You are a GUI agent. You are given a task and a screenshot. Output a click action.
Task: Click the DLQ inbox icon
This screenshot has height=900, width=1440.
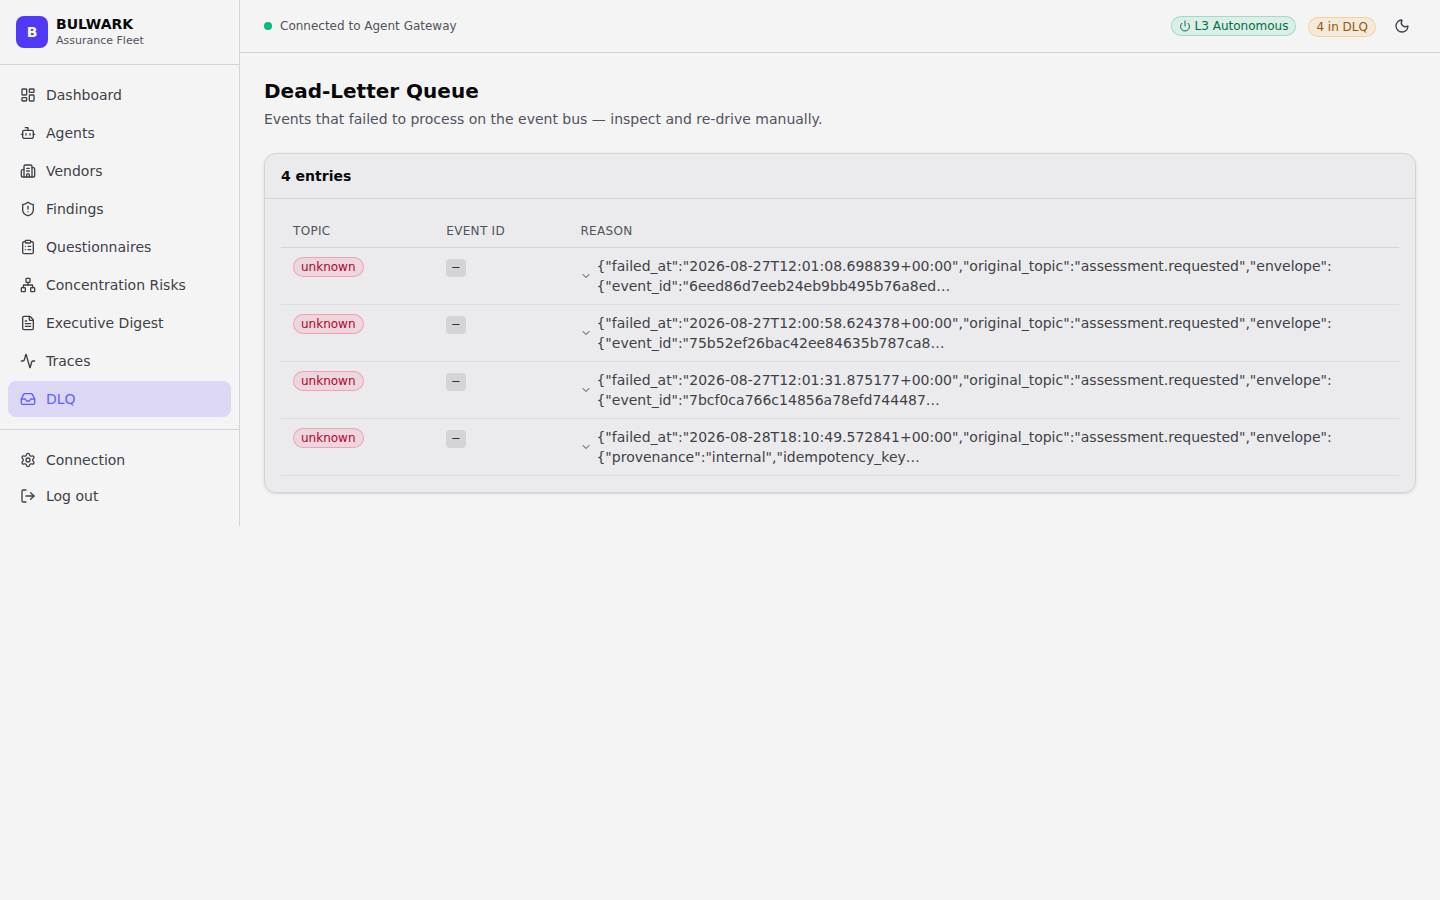[x=28, y=399]
